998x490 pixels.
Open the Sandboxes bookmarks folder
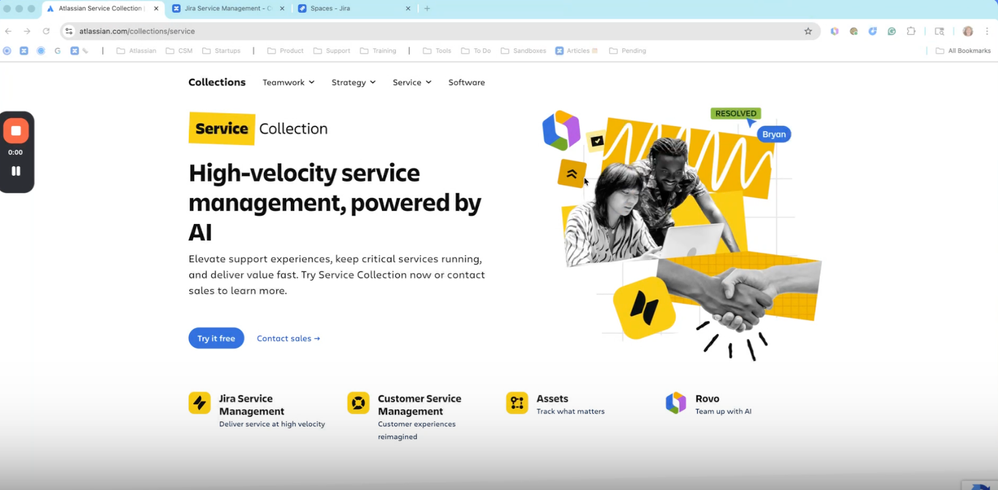(523, 51)
